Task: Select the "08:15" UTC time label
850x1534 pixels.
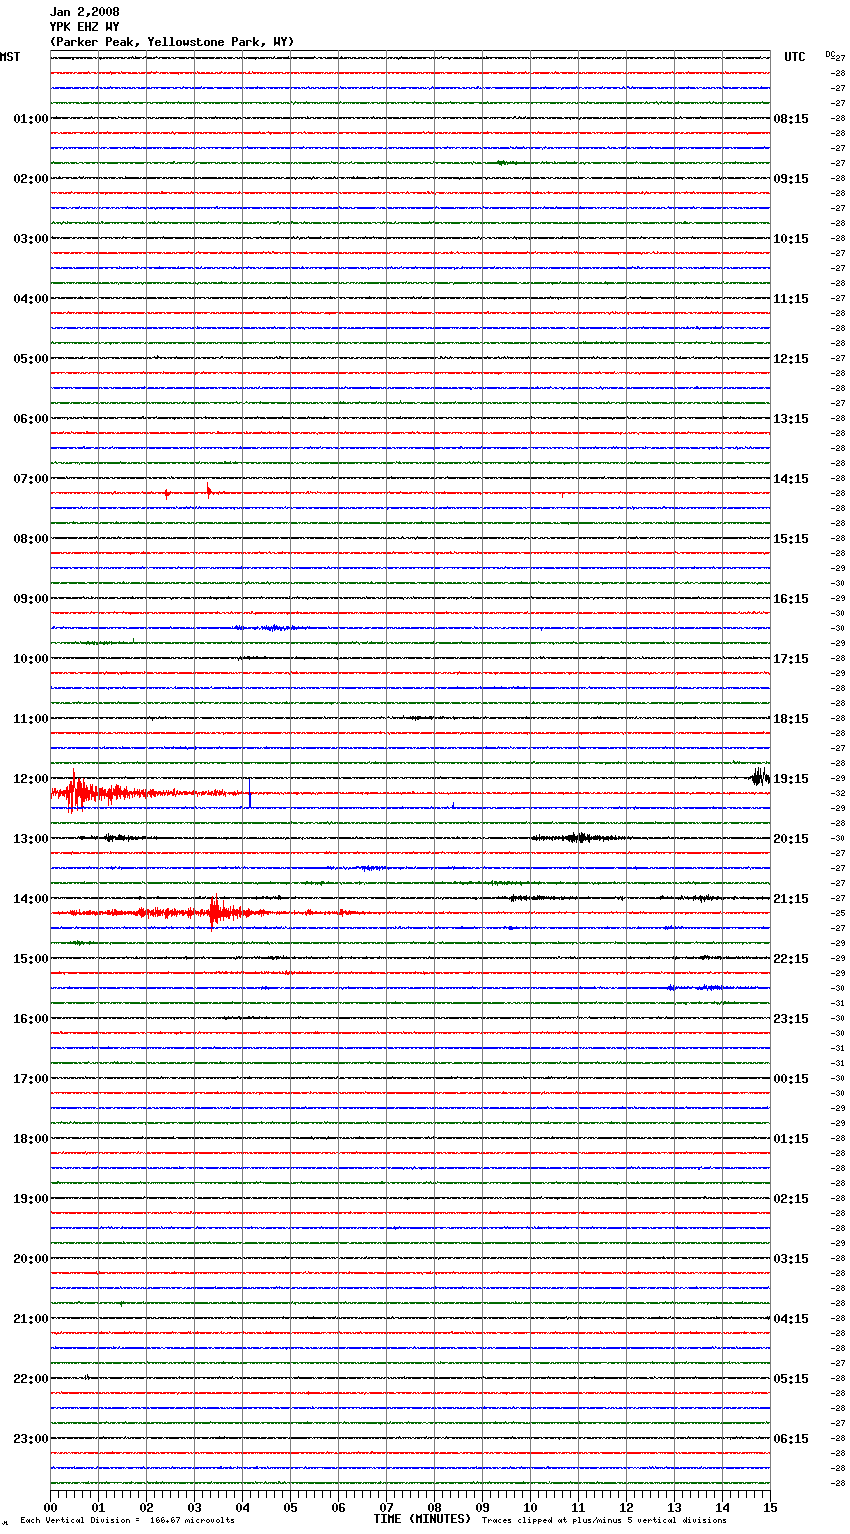Action: click(x=791, y=119)
